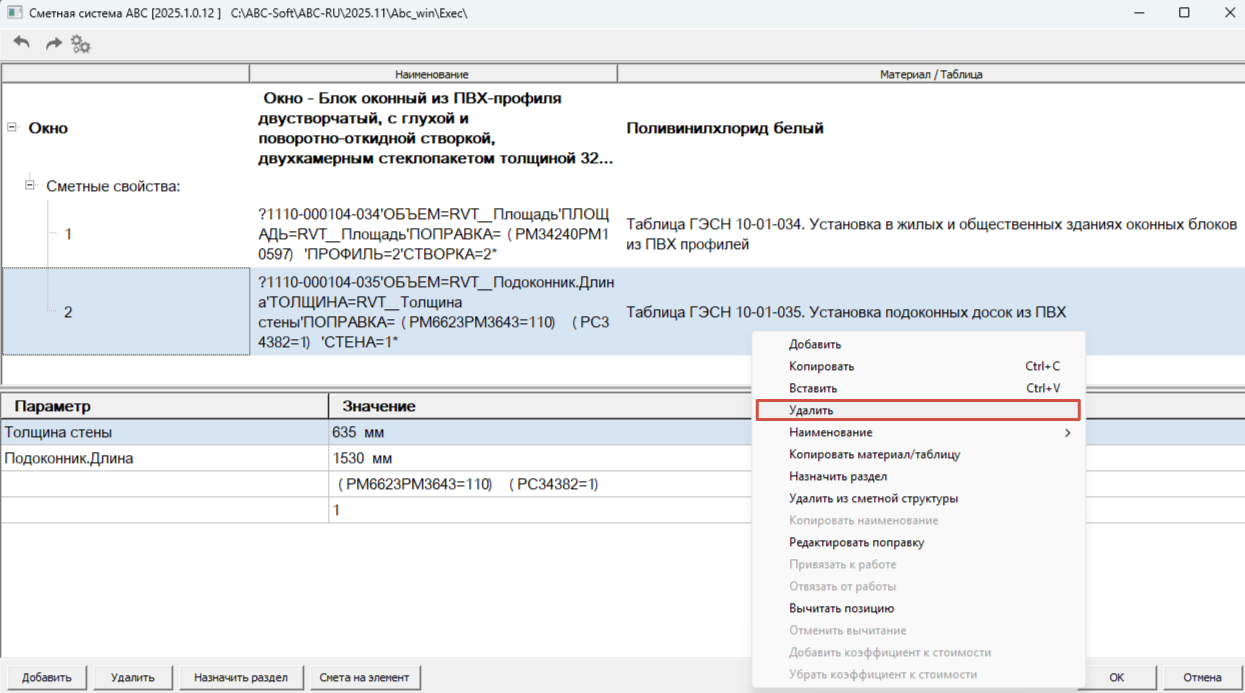Click the bottom Назначить раздел button
The width and height of the screenshot is (1245, 693).
pos(241,677)
